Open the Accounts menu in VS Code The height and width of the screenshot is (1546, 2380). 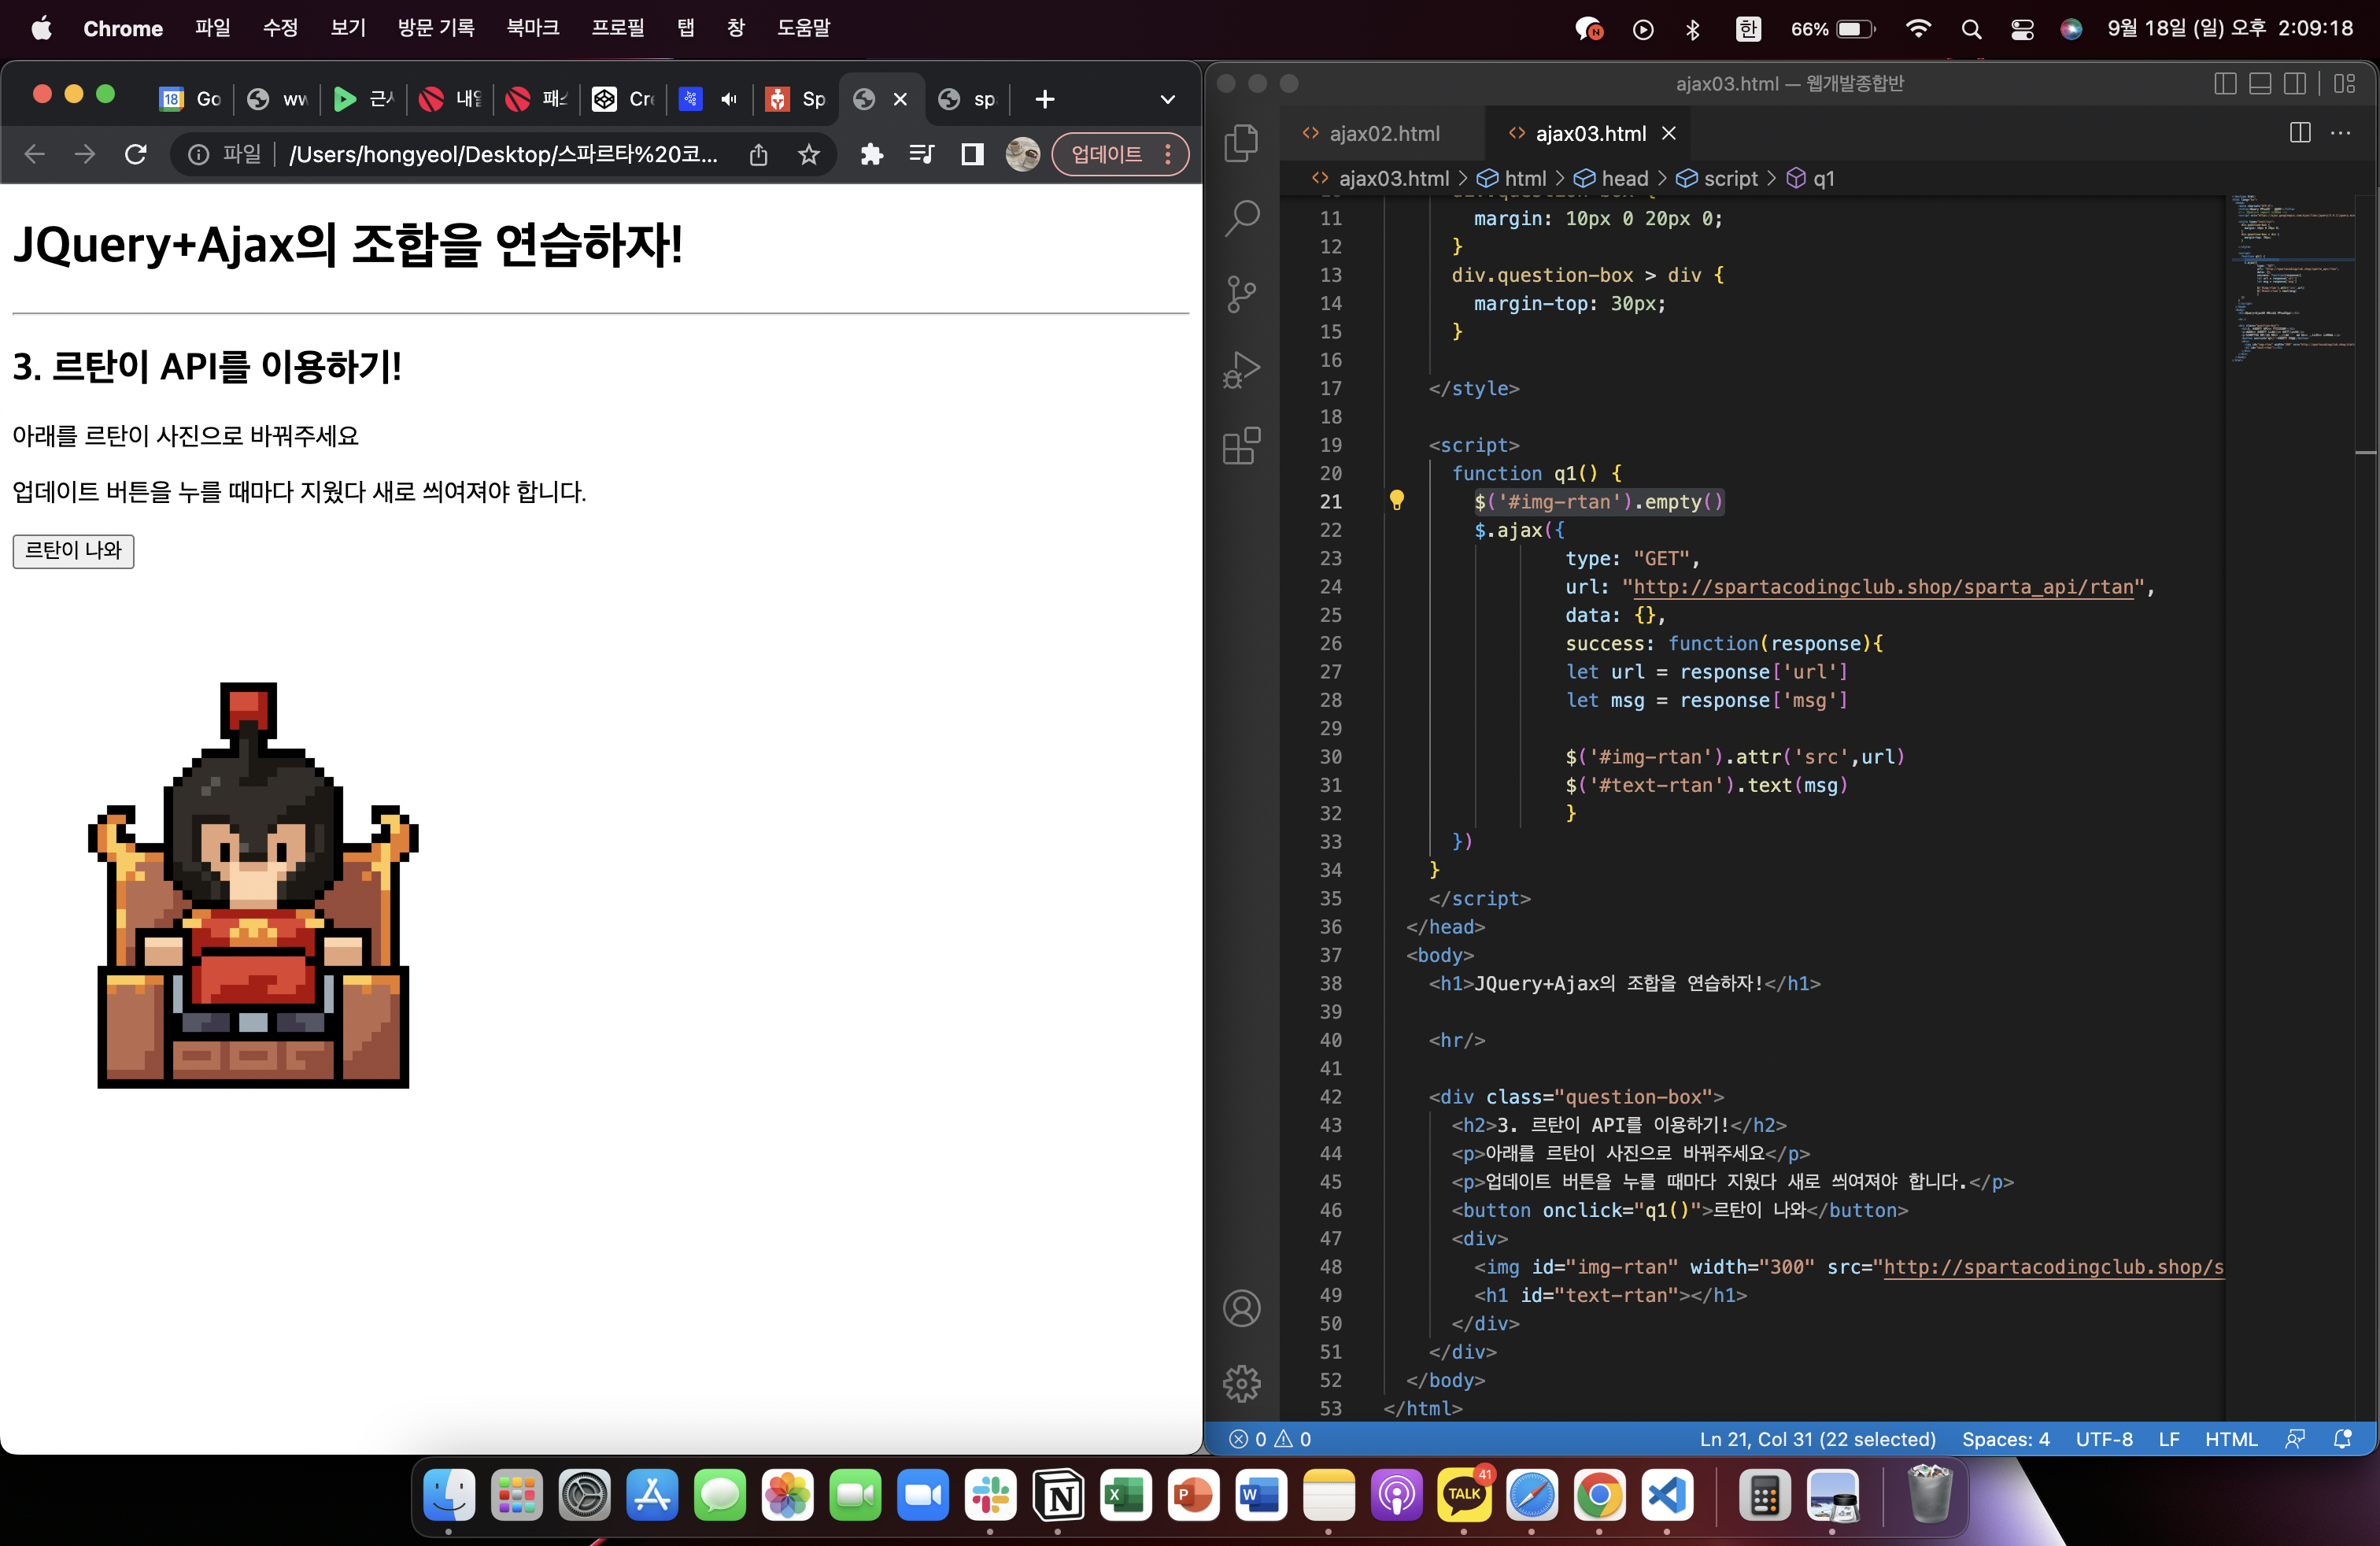point(1241,1308)
